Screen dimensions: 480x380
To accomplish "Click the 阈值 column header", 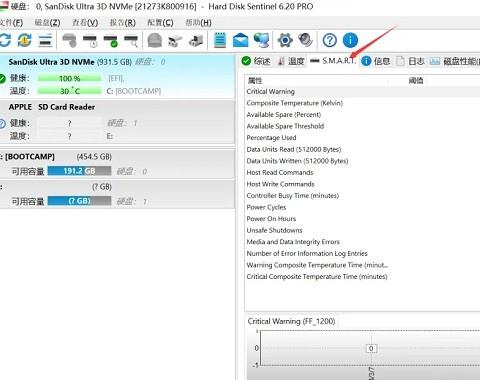I will tap(416, 80).
